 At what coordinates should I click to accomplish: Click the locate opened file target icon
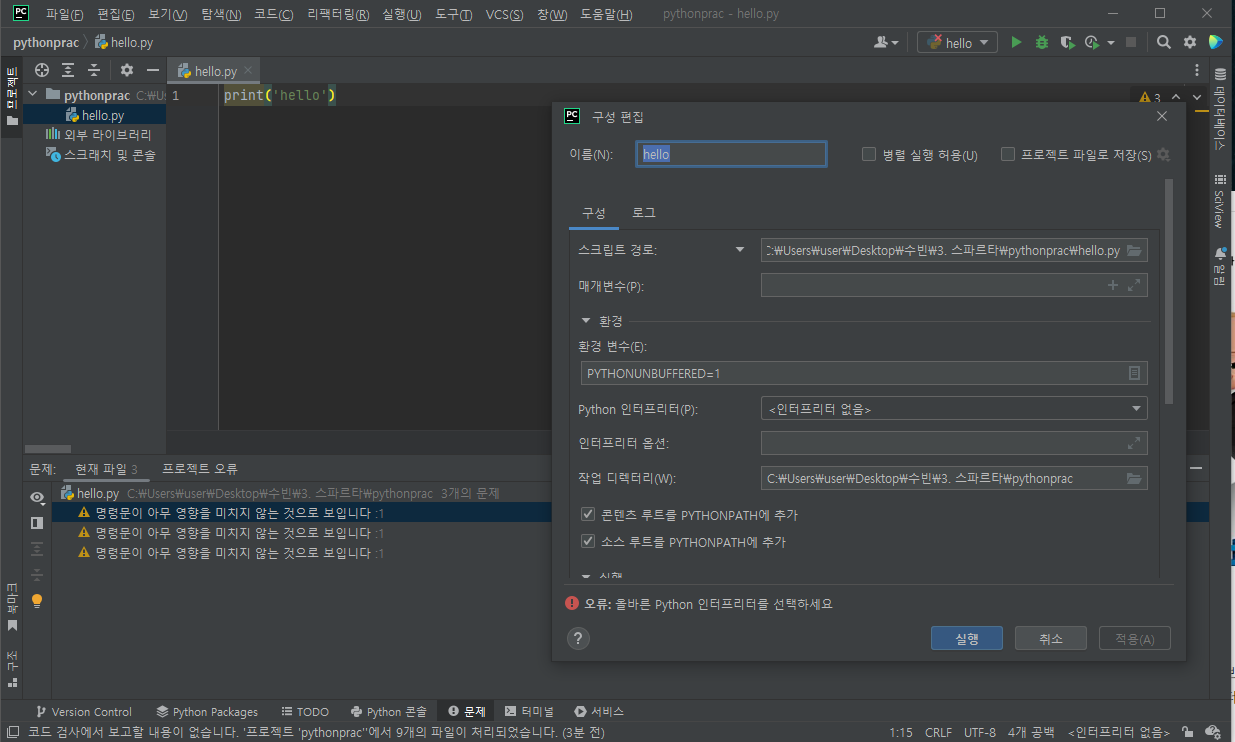tap(42, 70)
